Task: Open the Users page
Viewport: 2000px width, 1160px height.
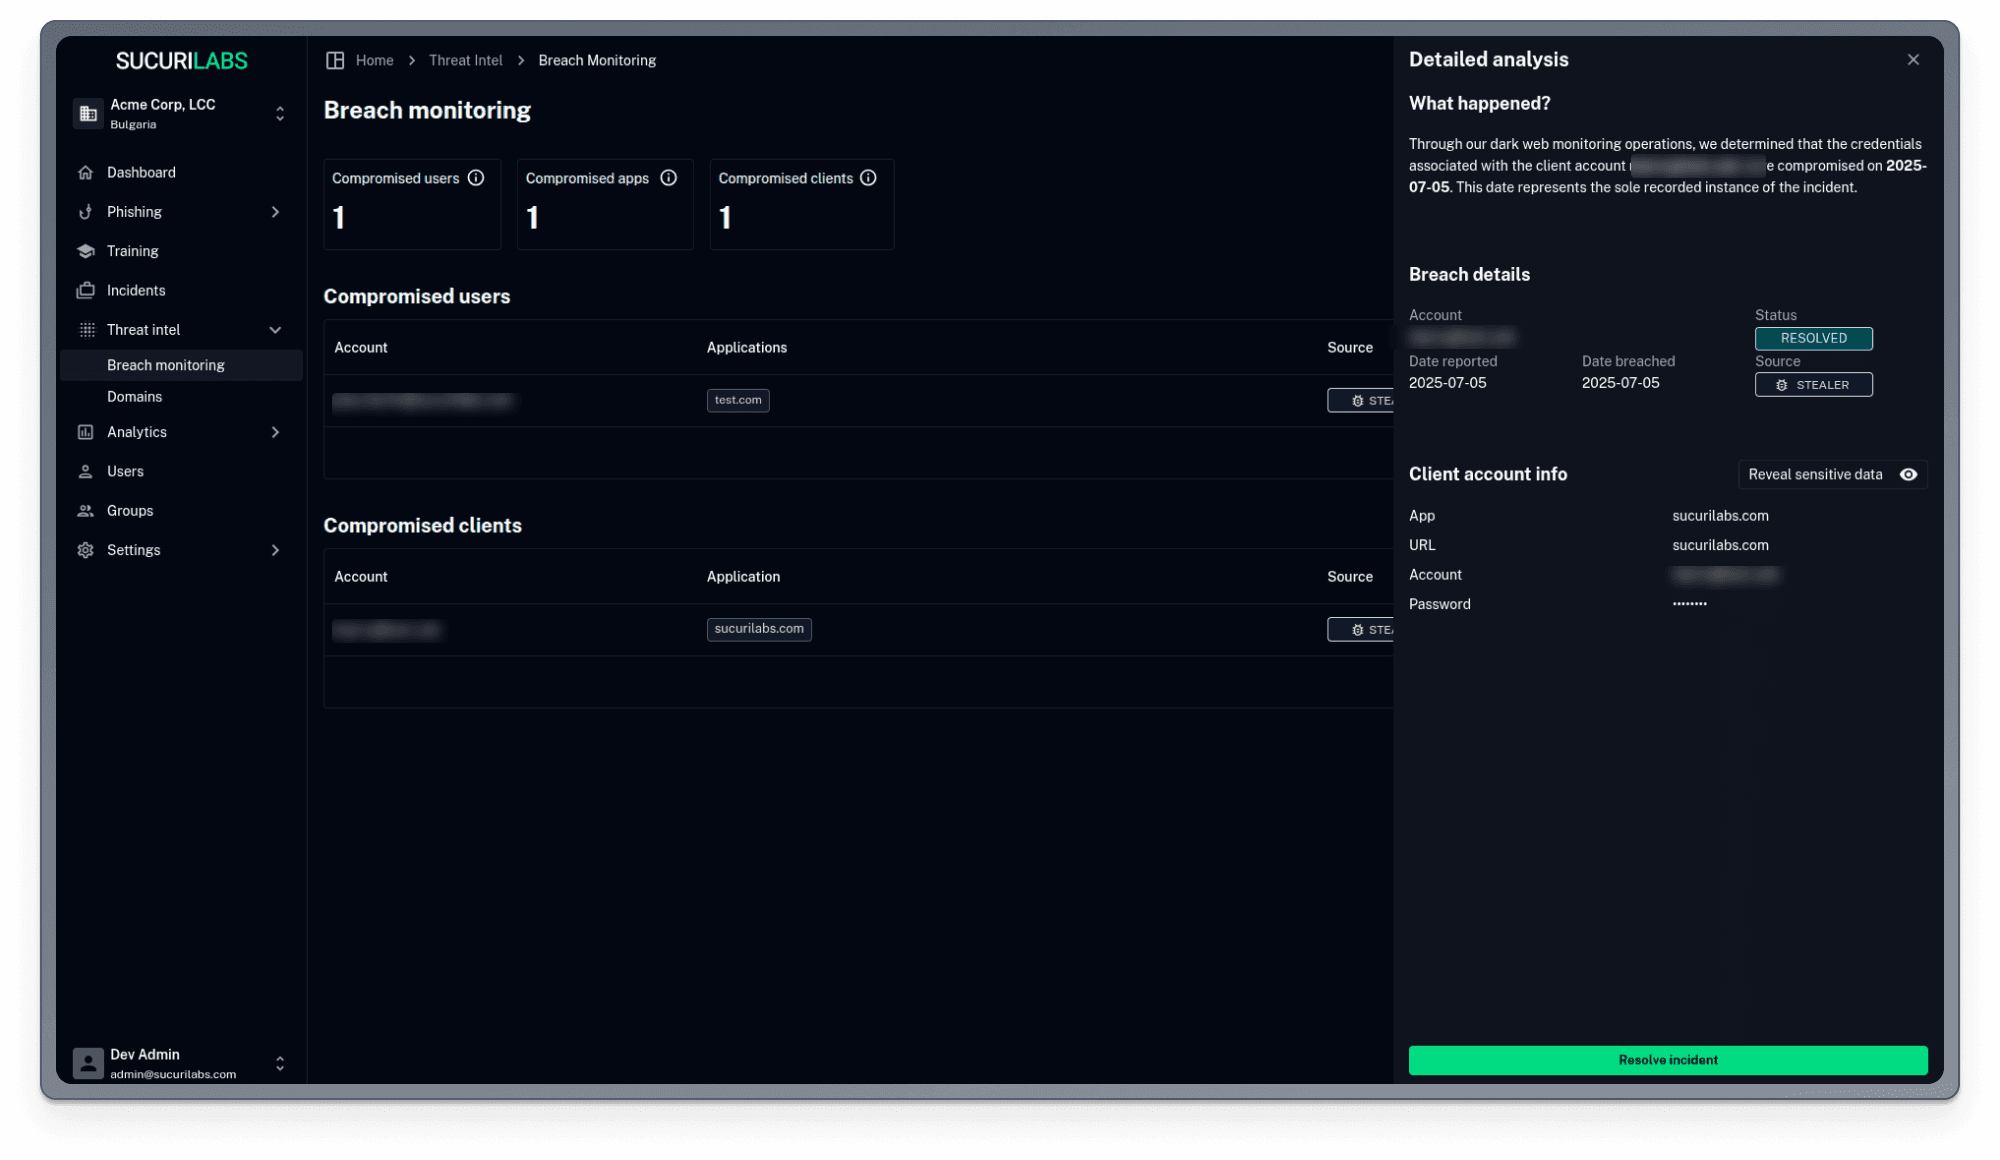Action: coord(125,471)
